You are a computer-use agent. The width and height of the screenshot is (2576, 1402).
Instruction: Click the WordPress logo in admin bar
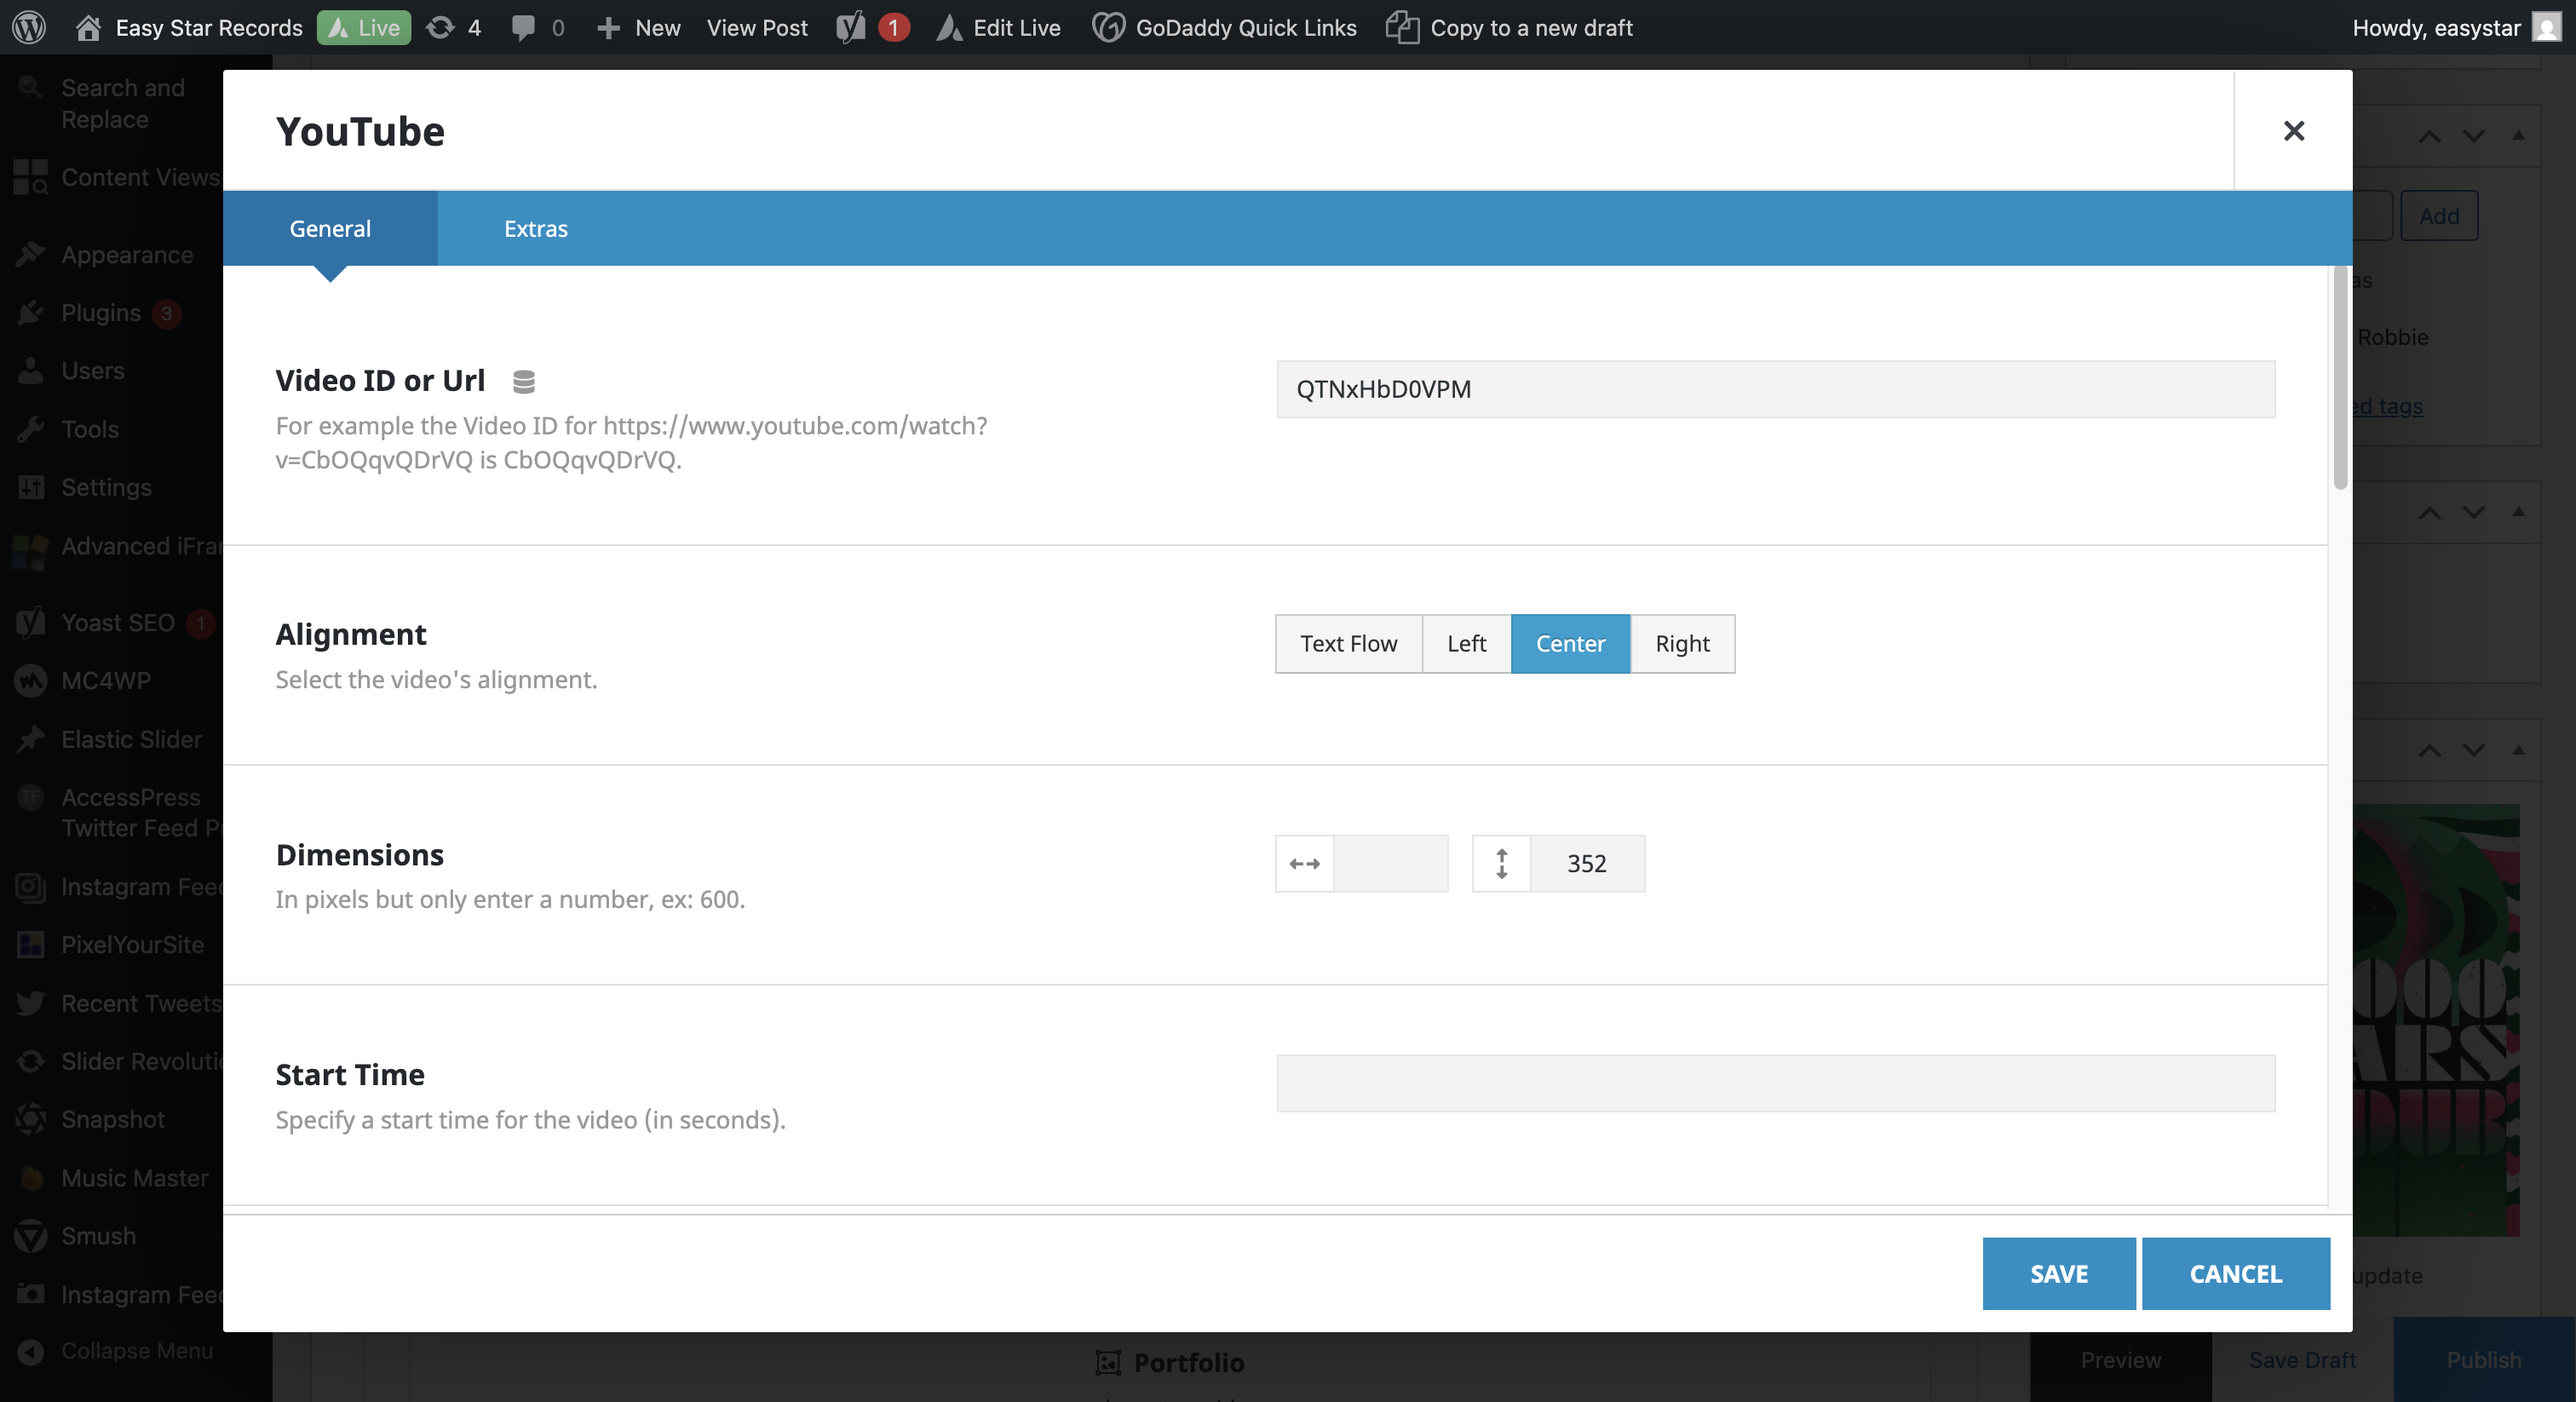tap(29, 27)
